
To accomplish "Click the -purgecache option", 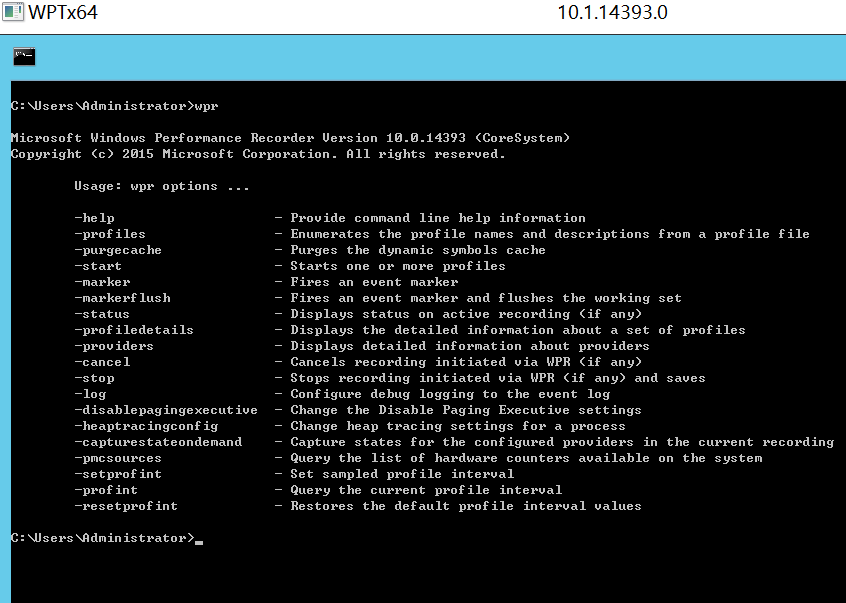I will [118, 250].
